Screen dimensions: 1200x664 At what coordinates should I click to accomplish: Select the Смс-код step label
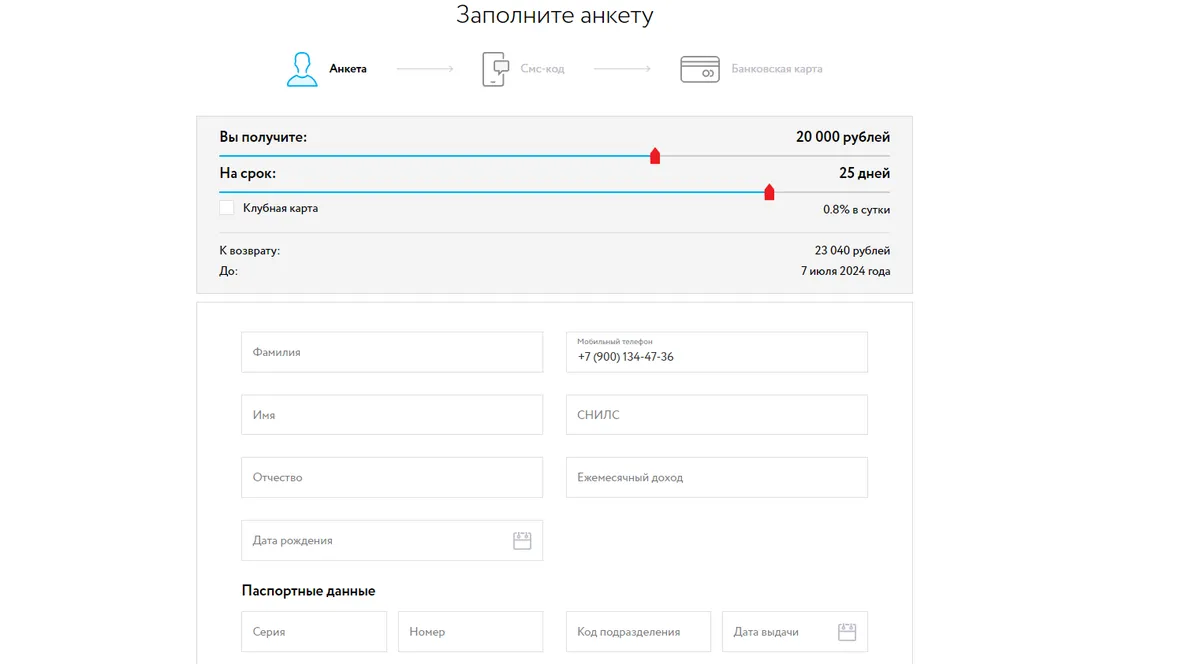pyautogui.click(x=542, y=69)
